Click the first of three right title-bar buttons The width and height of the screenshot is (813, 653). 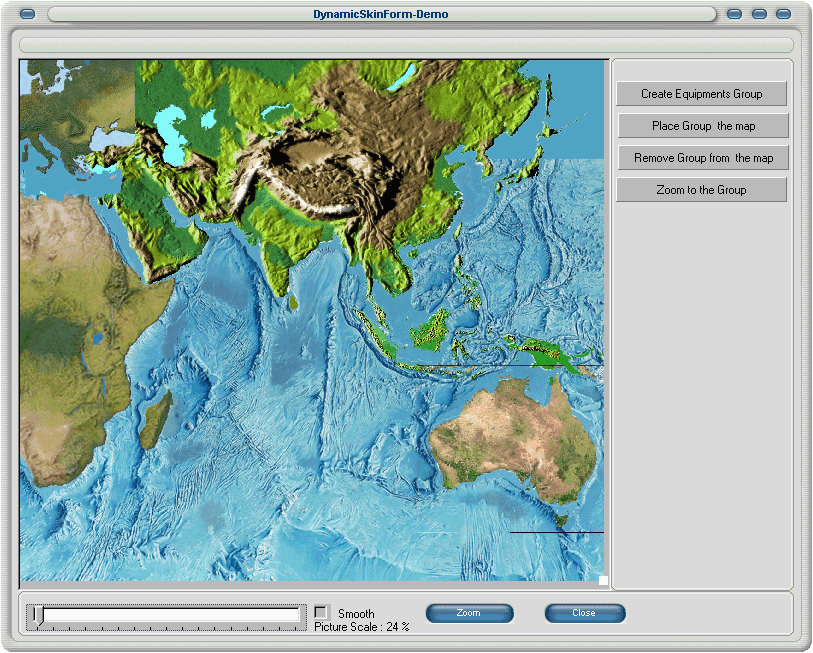coord(734,14)
